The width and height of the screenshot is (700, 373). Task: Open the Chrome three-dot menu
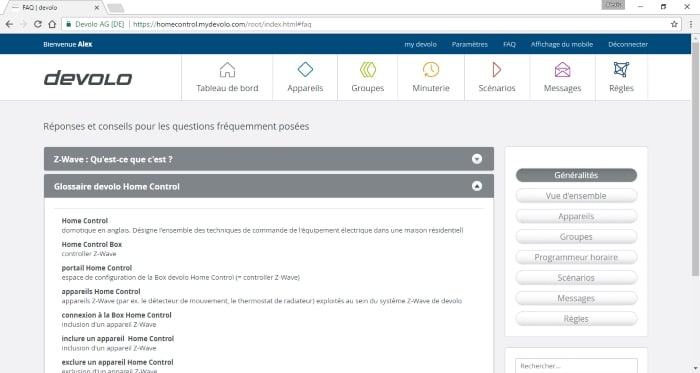click(x=691, y=24)
